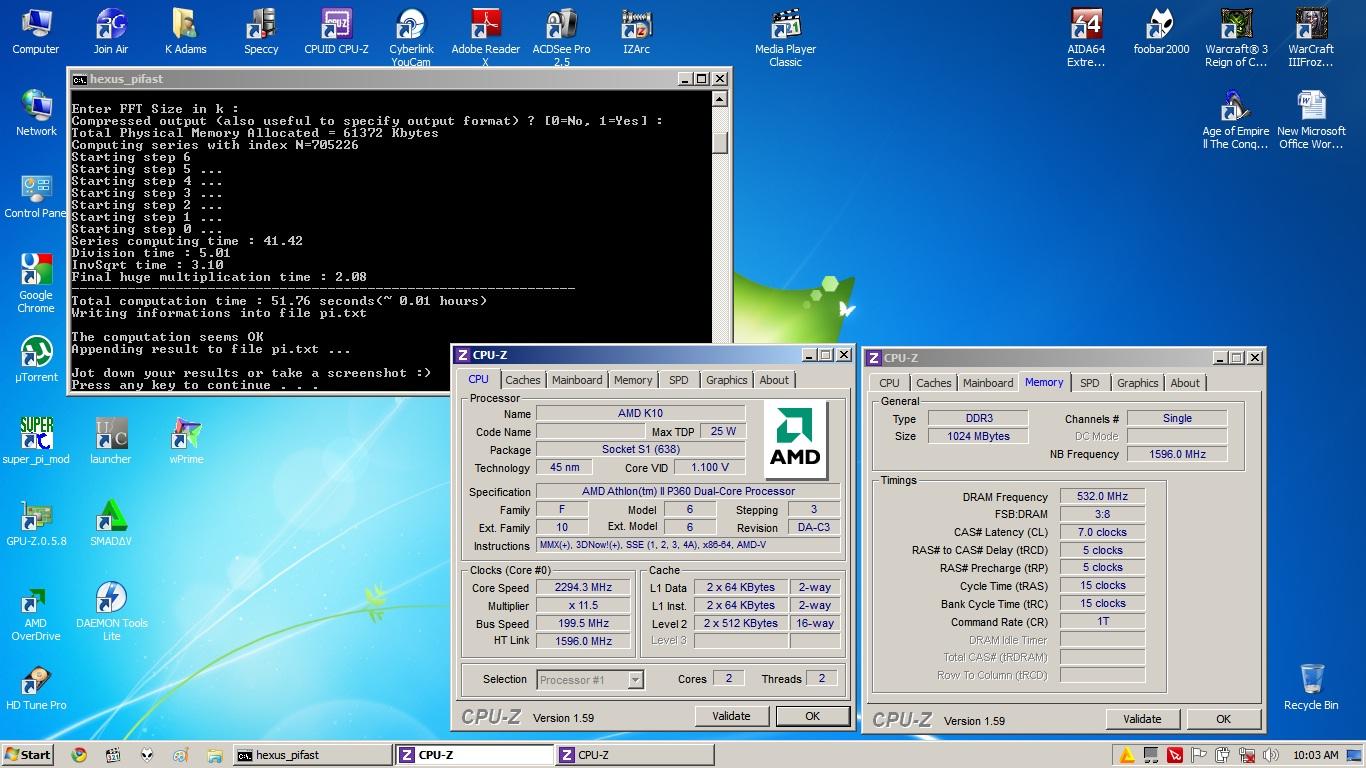Select SPD tab in left CPU-Z window
This screenshot has height=768, width=1366.
(x=679, y=380)
